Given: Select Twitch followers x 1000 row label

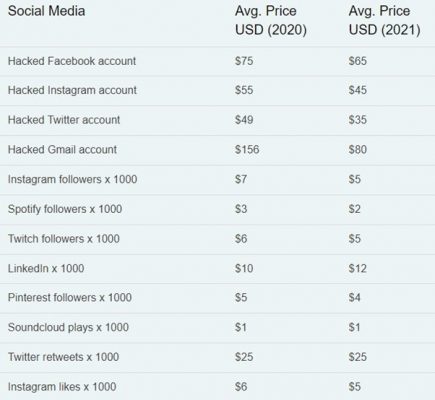Looking at the screenshot, I should pyautogui.click(x=64, y=239).
